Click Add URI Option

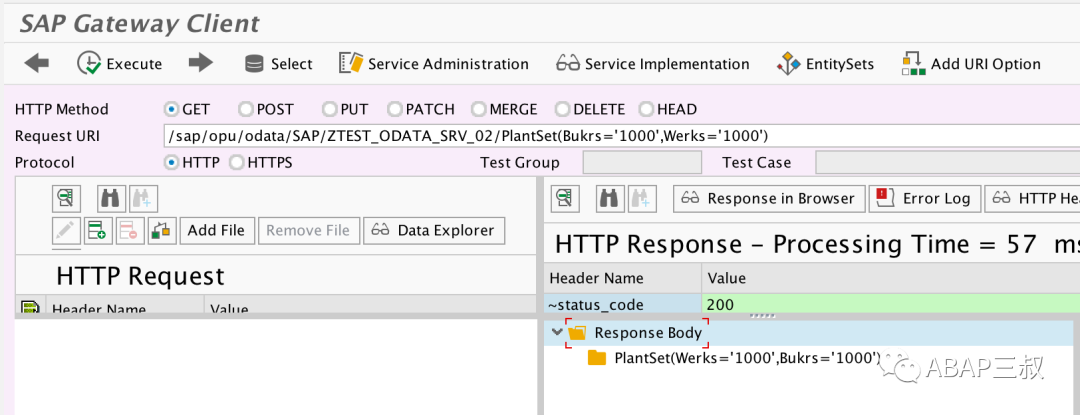(971, 64)
